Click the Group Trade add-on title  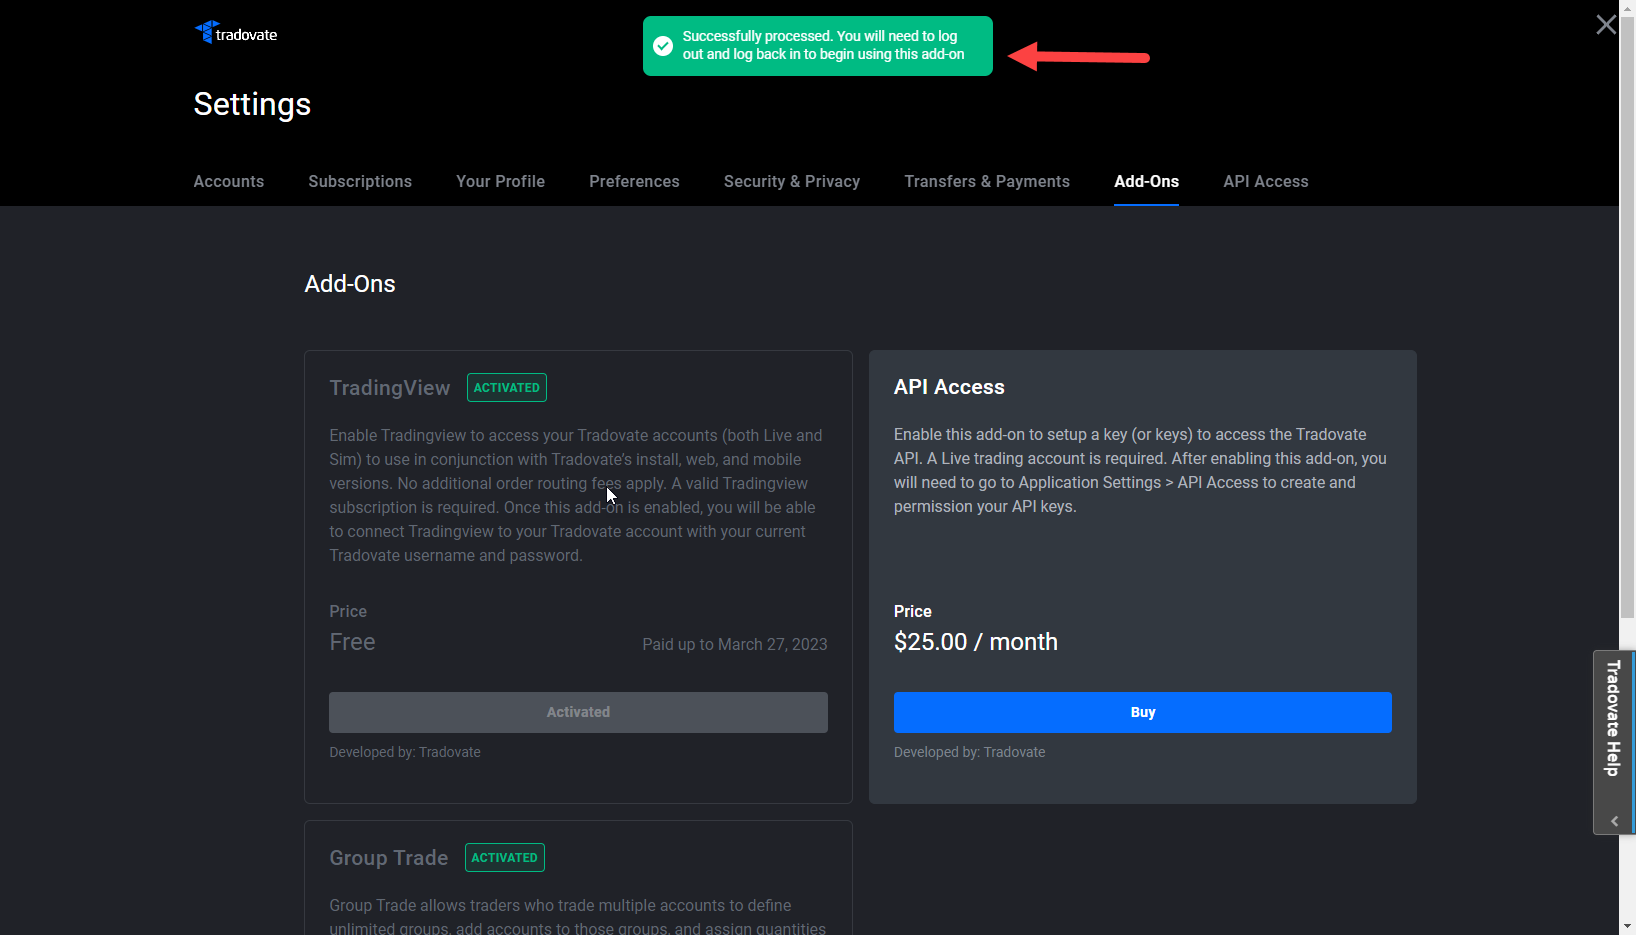click(x=389, y=858)
